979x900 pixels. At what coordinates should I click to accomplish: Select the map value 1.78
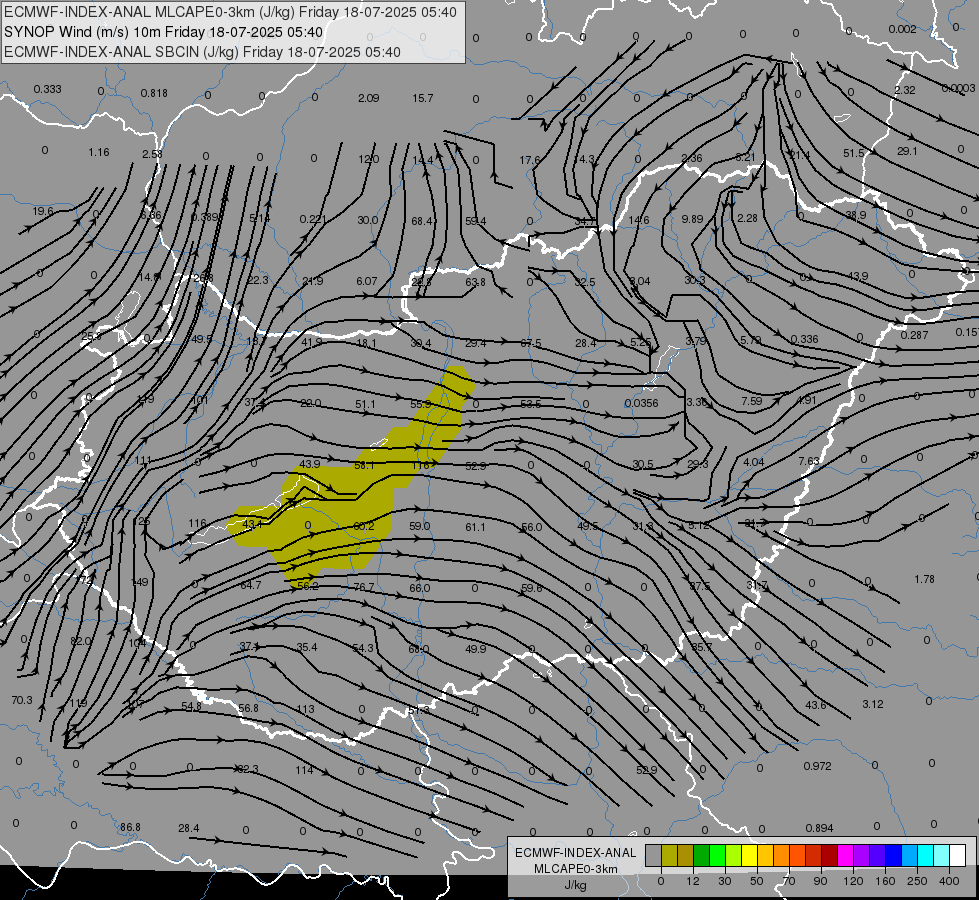(924, 579)
